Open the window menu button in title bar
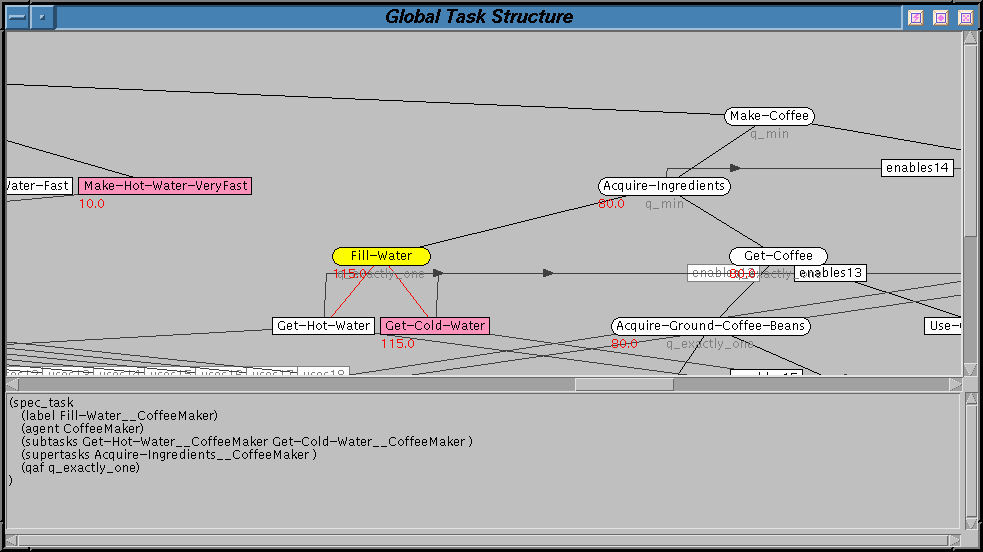This screenshot has height=552, width=983. (x=15, y=17)
